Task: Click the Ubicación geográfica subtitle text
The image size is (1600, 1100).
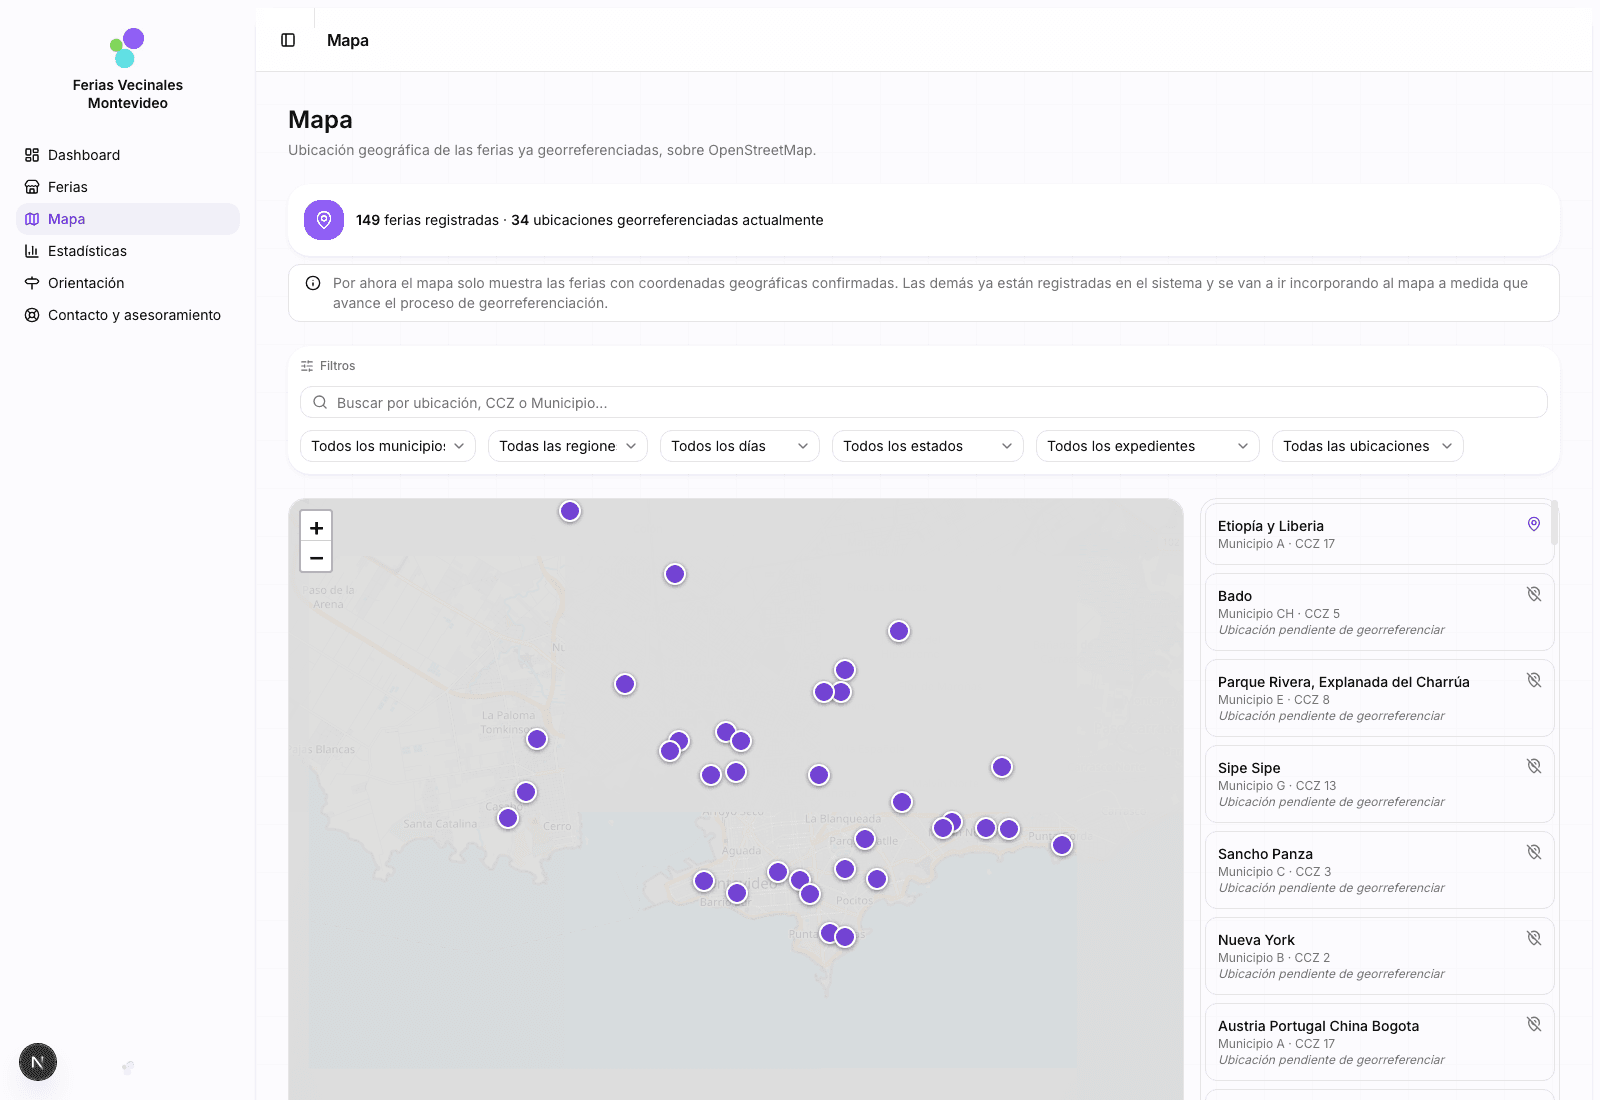Action: click(x=552, y=150)
